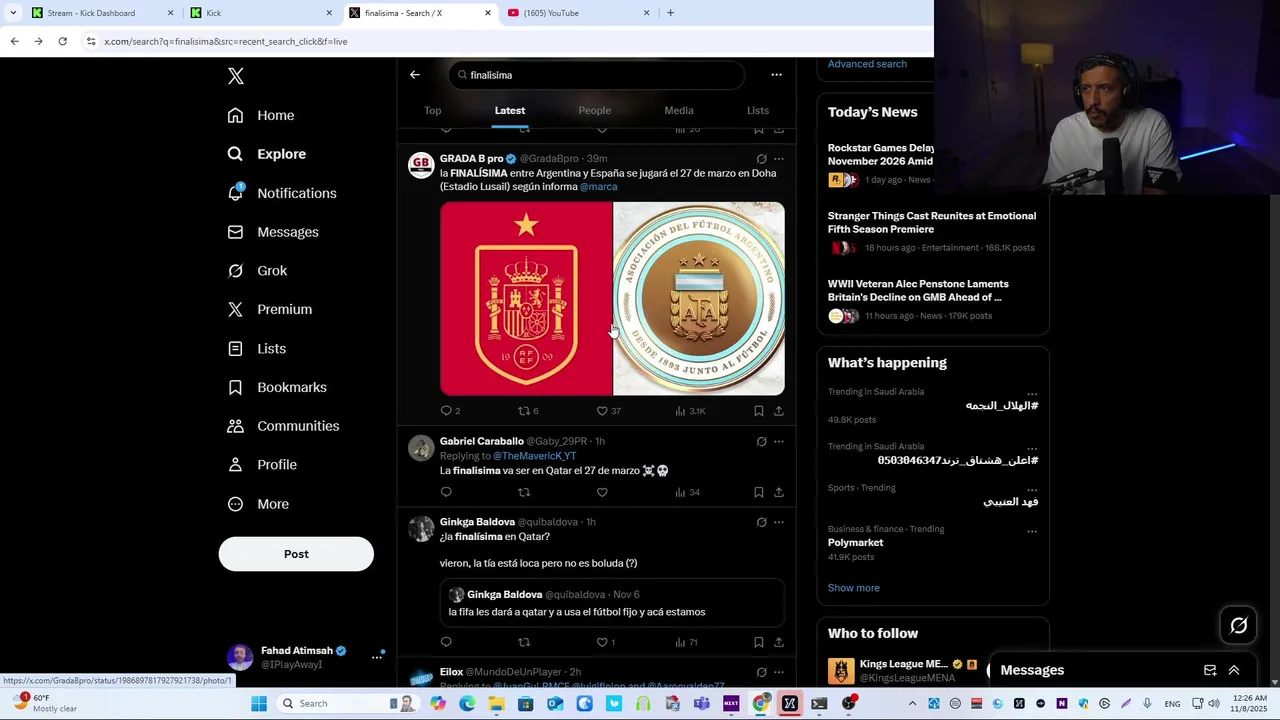Repost Gabriel Caraballo's reply
This screenshot has width=1280, height=720.
click(523, 492)
